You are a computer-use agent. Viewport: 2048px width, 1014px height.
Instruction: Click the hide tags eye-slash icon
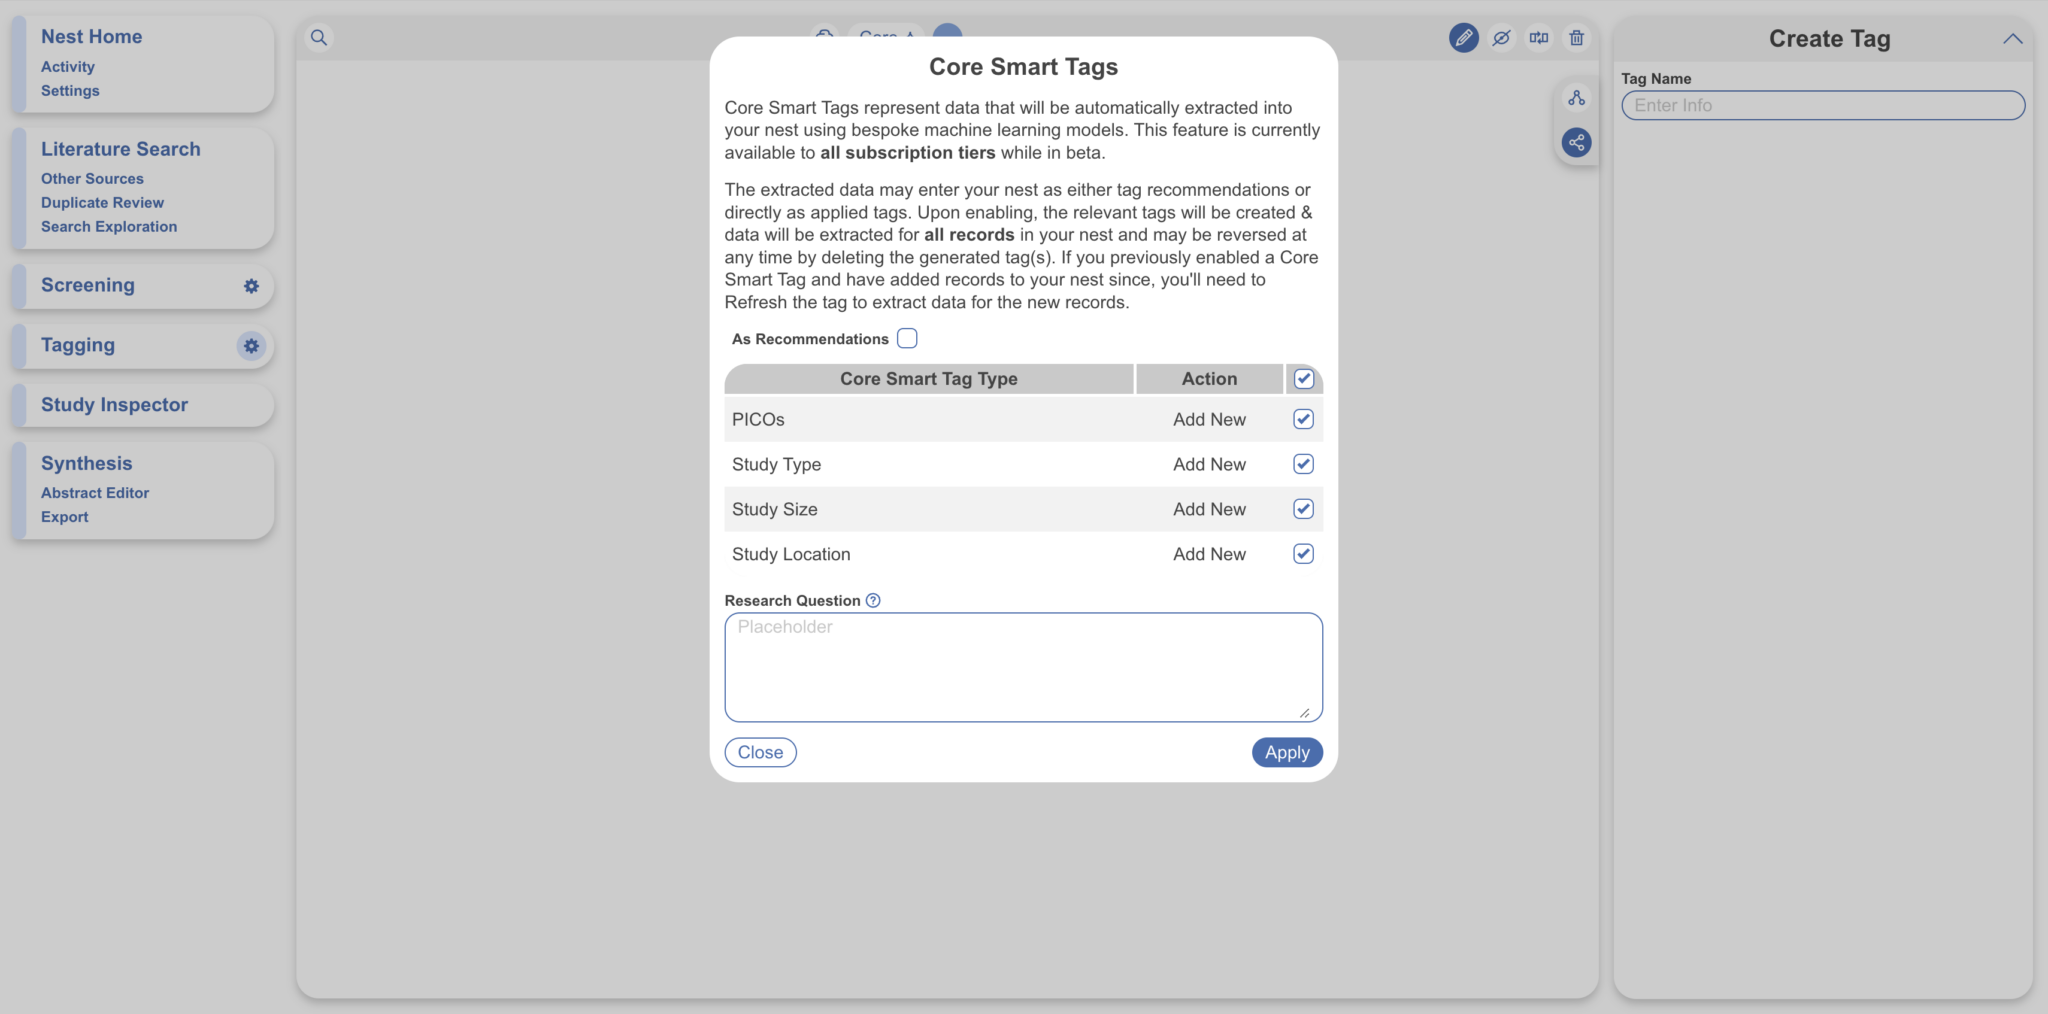tap(1501, 37)
